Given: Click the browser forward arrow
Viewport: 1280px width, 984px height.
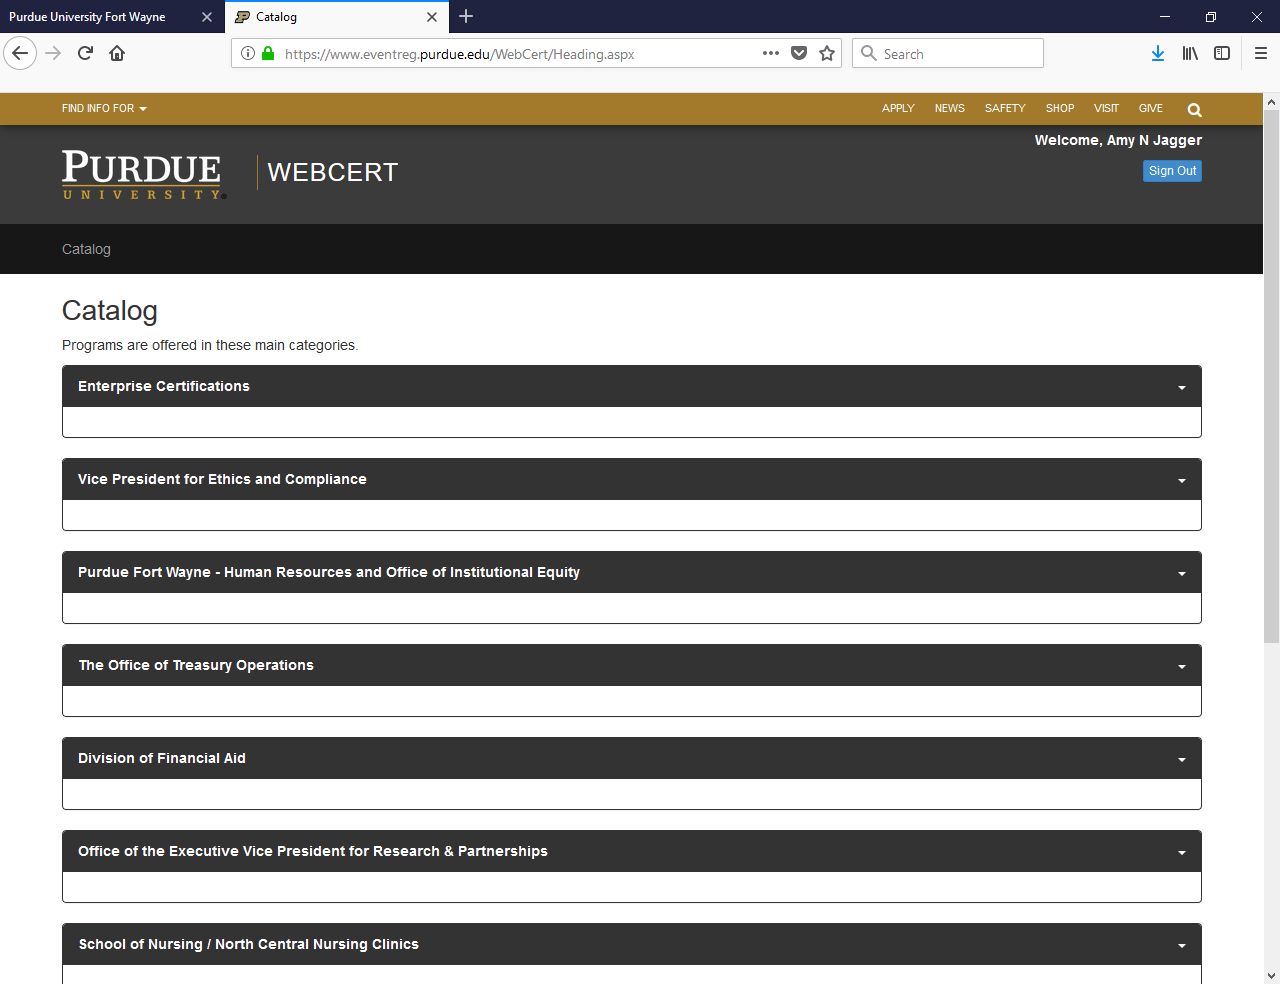Looking at the screenshot, I should pos(53,53).
